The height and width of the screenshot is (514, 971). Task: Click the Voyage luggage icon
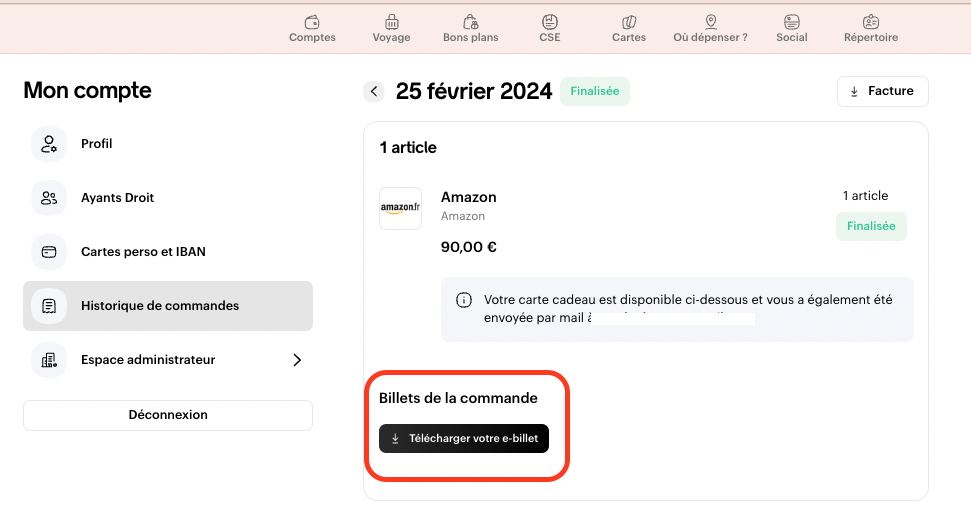click(x=391, y=22)
